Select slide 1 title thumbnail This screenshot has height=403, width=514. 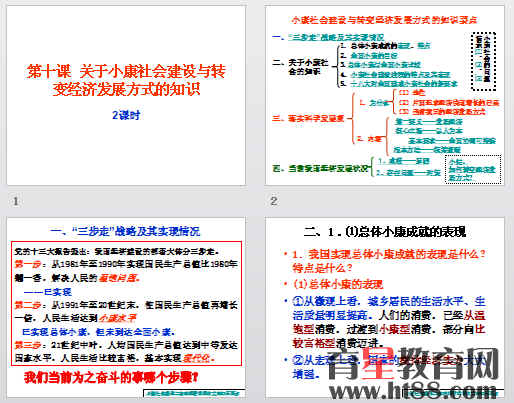coord(126,95)
